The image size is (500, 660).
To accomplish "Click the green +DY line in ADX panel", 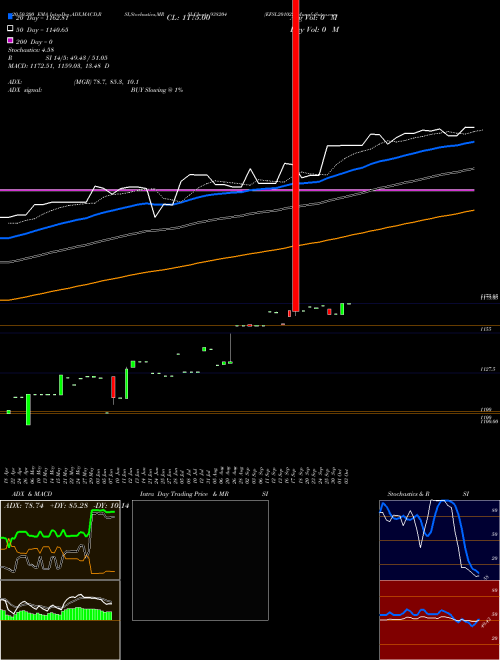I will point(58,534).
